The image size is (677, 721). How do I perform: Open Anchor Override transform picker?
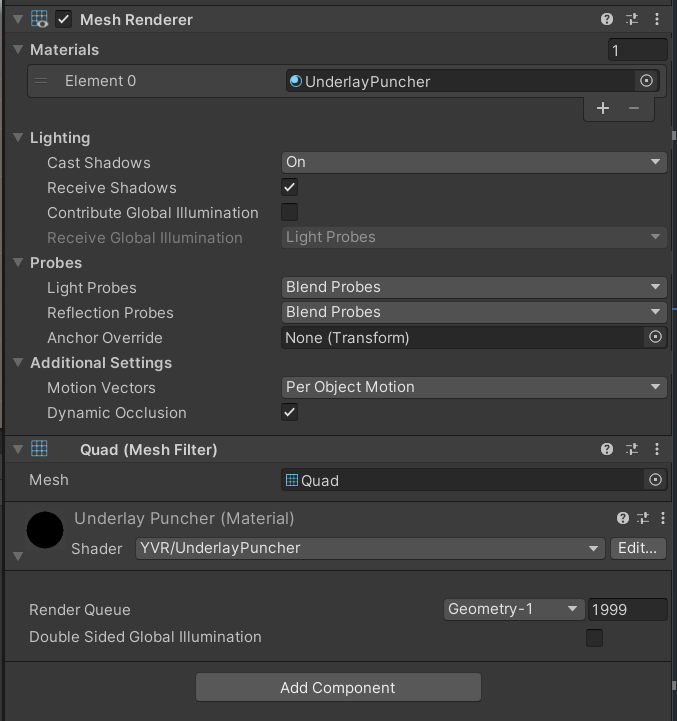(x=655, y=338)
